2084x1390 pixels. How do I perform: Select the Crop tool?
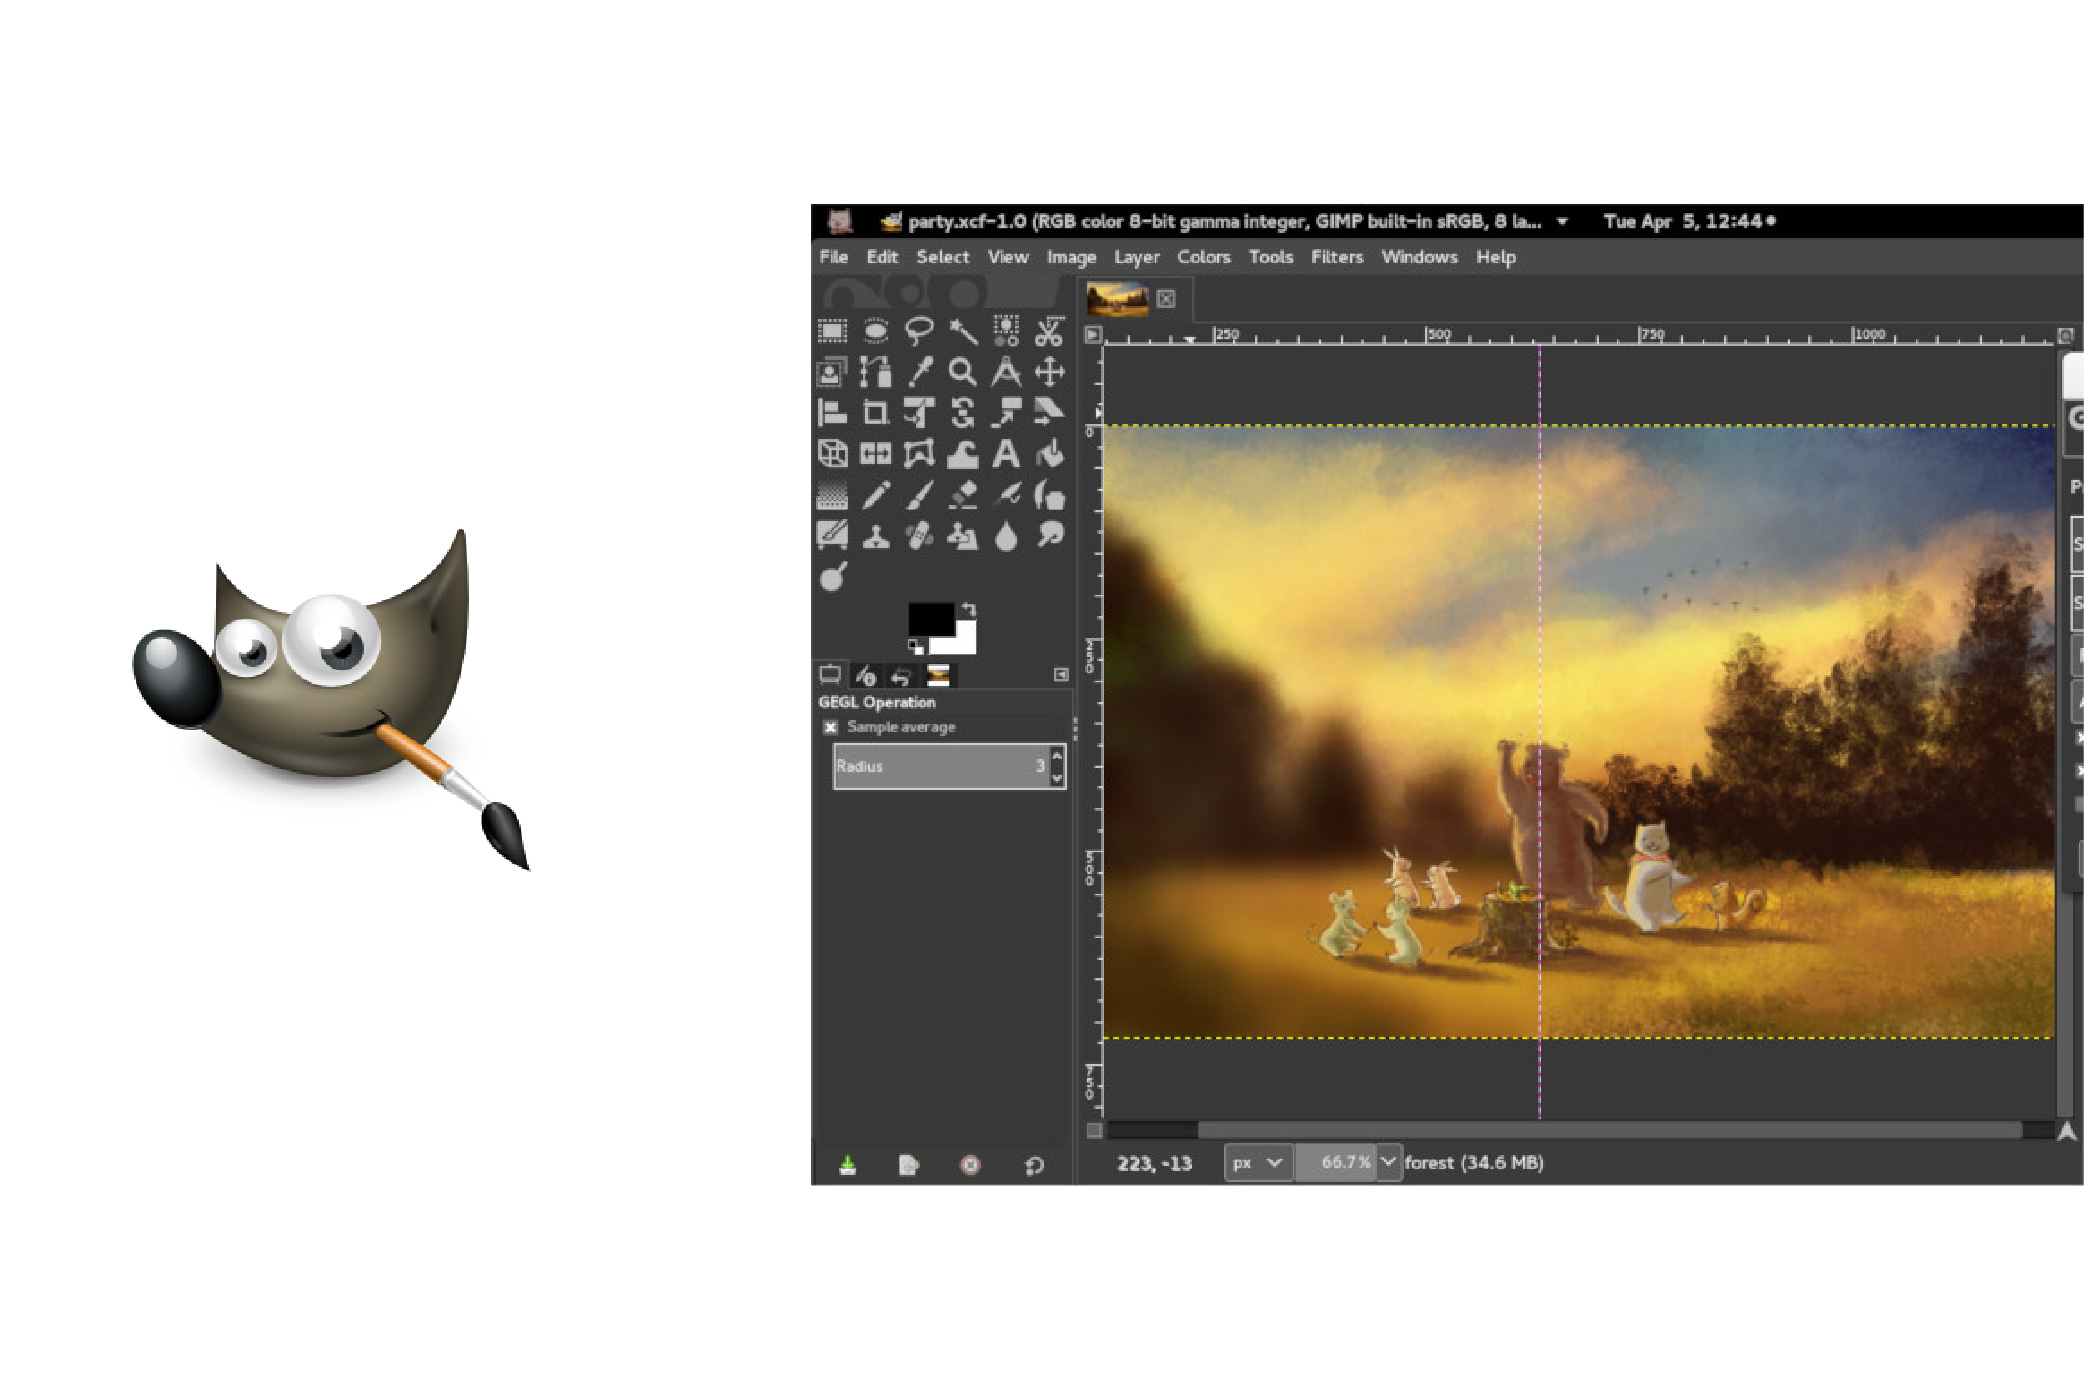tap(876, 413)
